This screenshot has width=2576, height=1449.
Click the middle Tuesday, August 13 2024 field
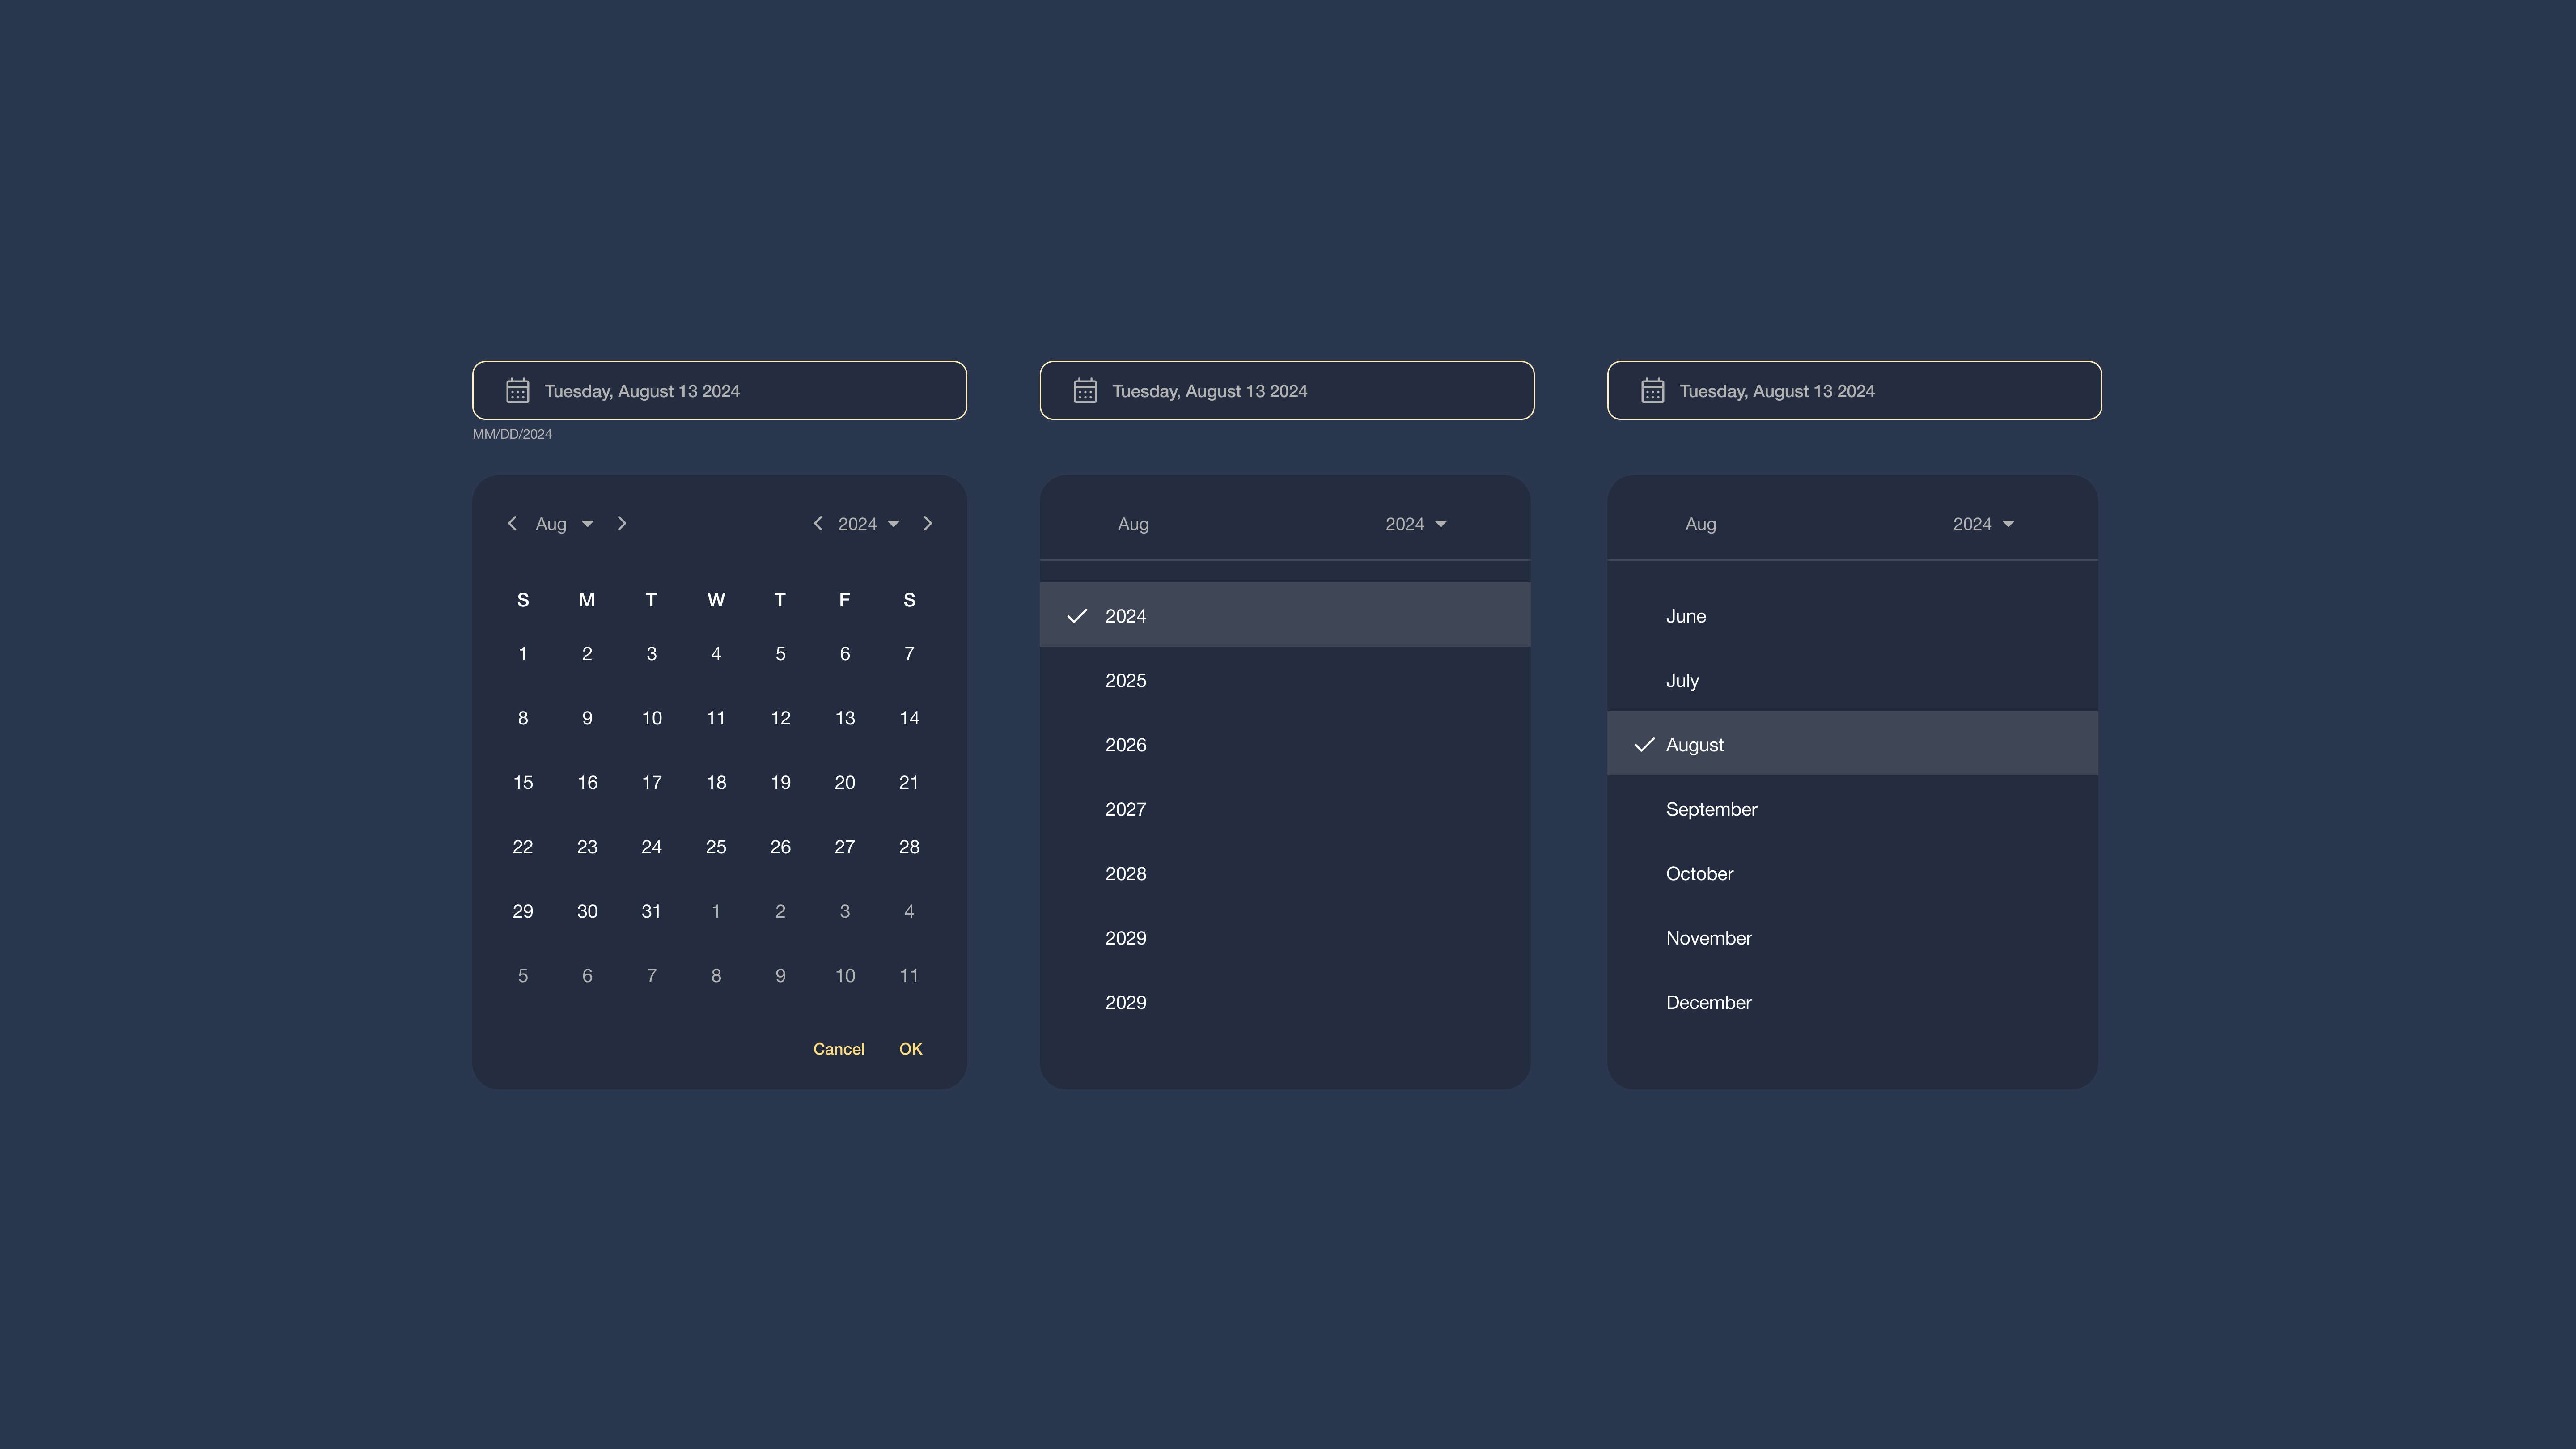[x=1287, y=391]
